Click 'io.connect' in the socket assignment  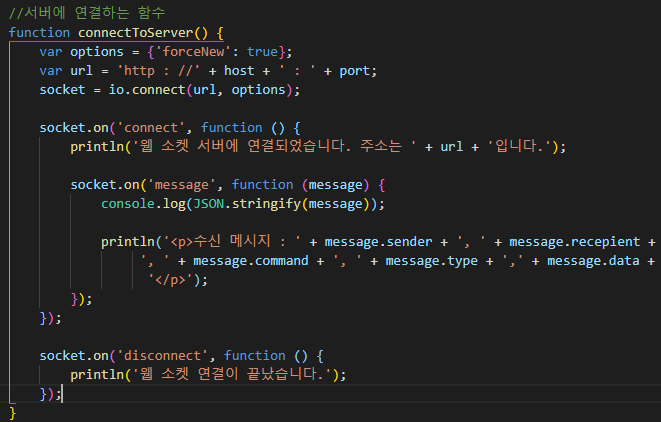pos(147,90)
